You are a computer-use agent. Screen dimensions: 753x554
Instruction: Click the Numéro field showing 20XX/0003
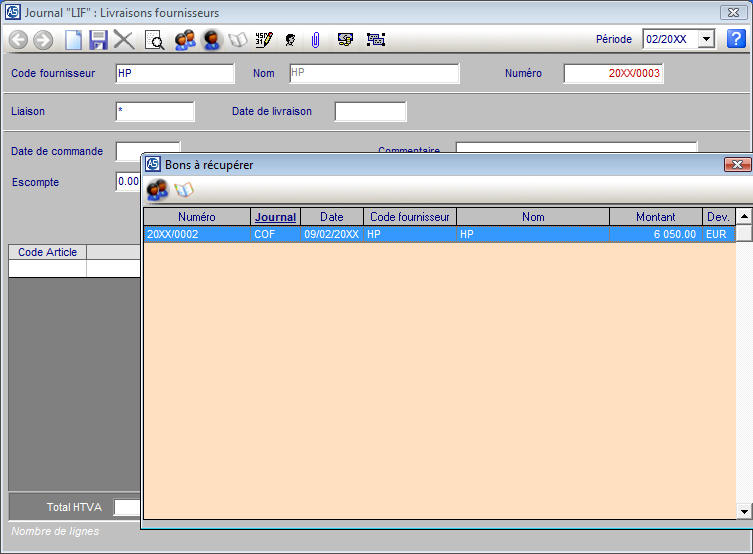coord(613,74)
